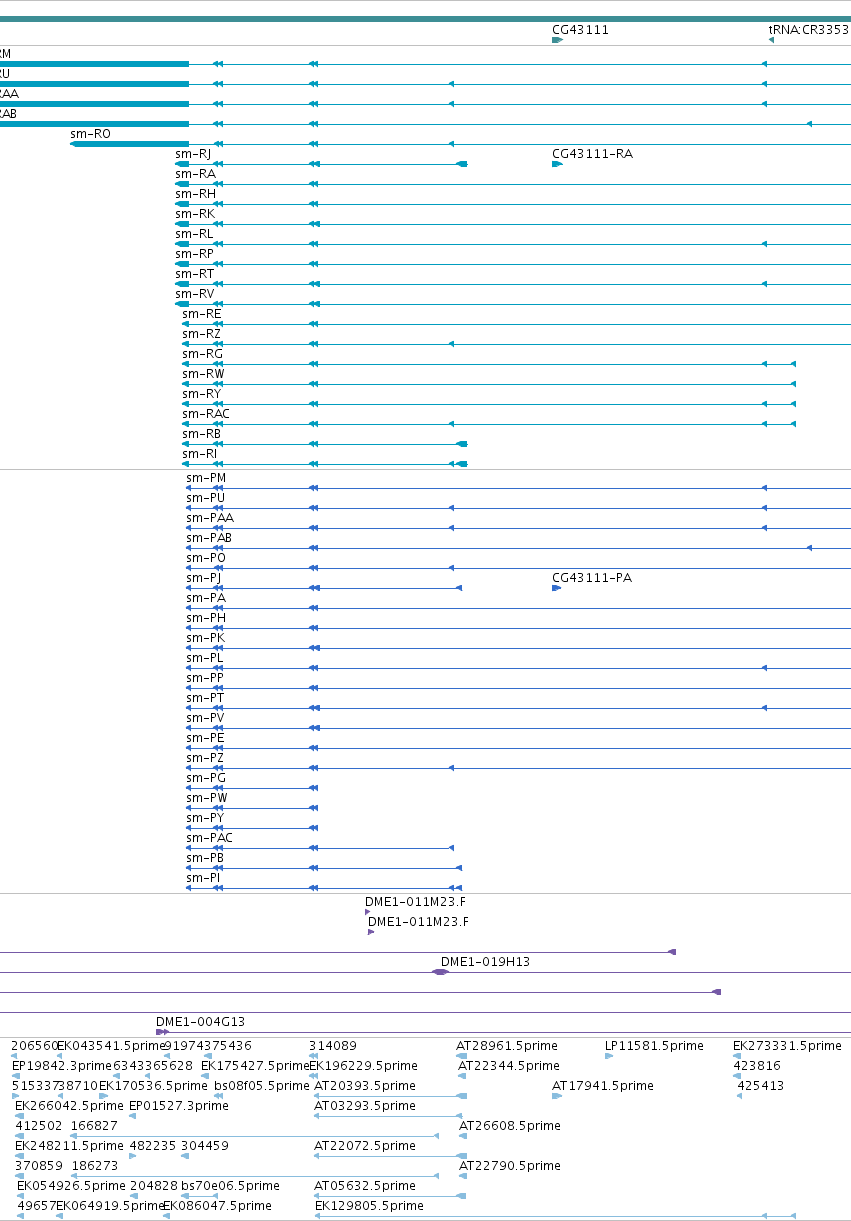This screenshot has height=1221, width=851.
Task: Select the sm-RO transcript label
Action: click(90, 134)
